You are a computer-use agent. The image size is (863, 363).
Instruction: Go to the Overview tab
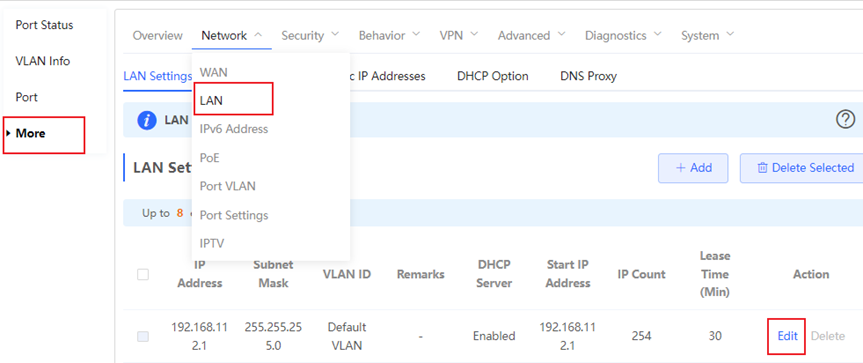tap(157, 36)
